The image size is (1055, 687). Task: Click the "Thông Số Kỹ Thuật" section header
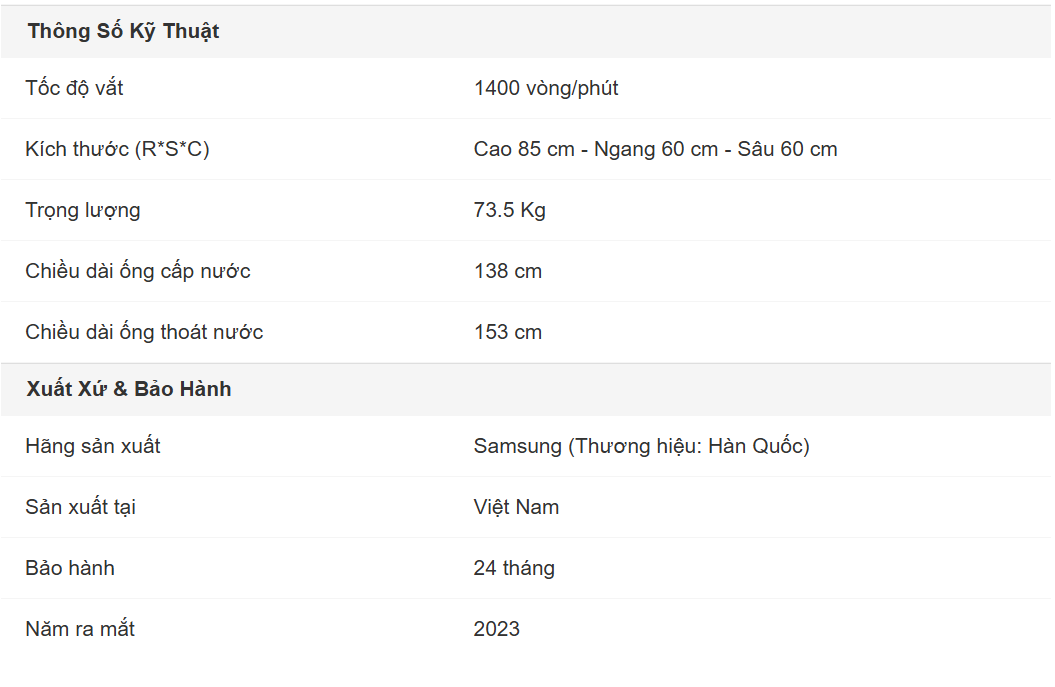pyautogui.click(x=123, y=31)
